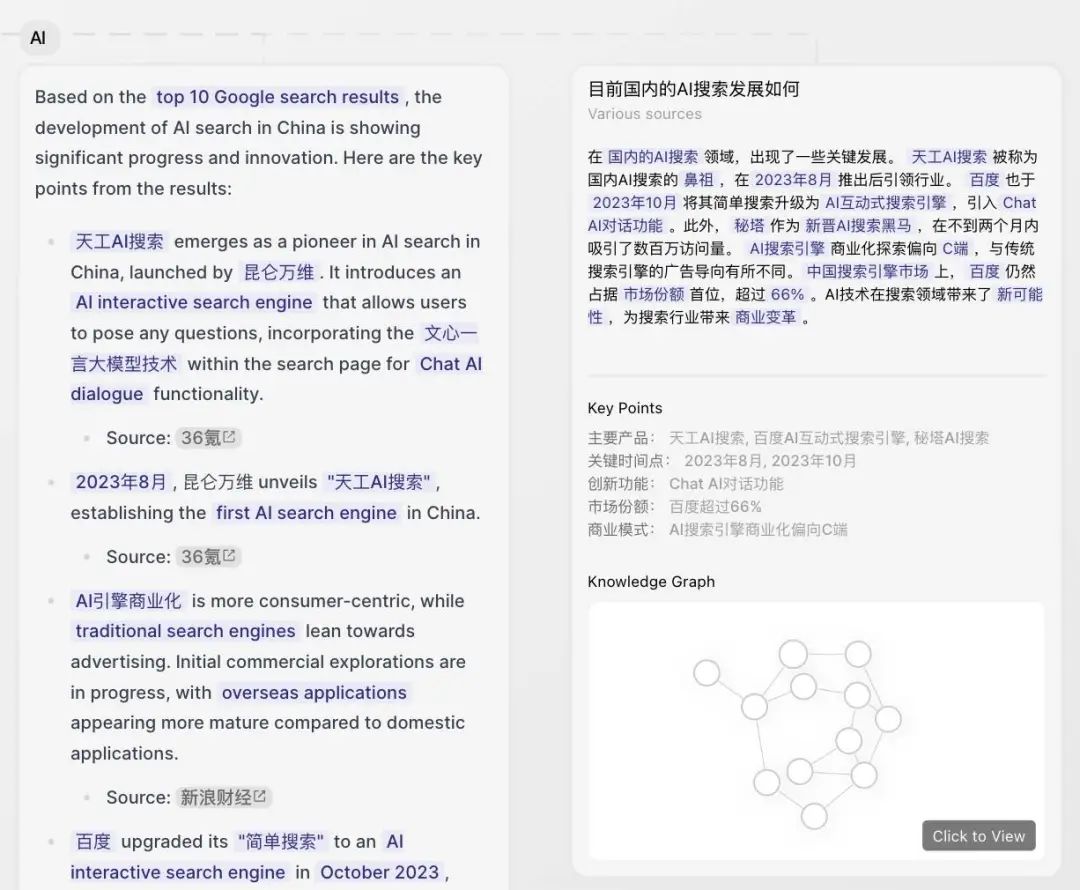Click AI搜索引擎 before 商业化探索偏向
This screenshot has width=1080, height=890.
[787, 249]
